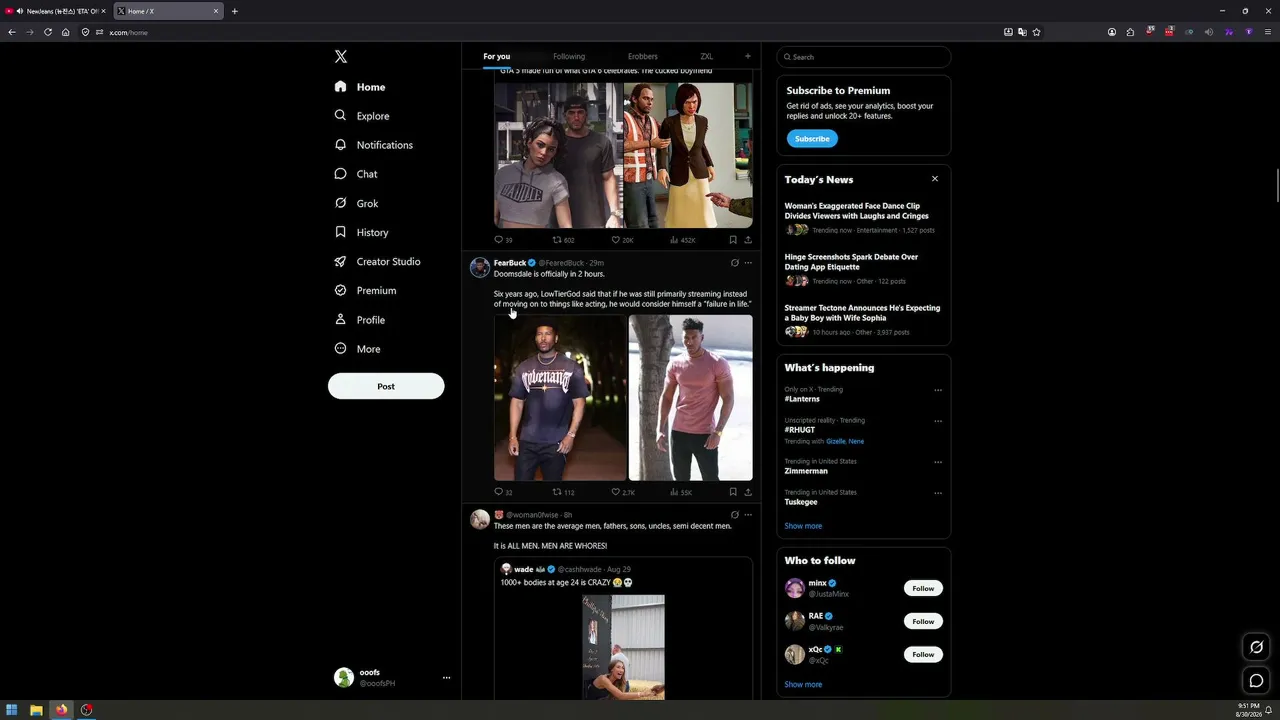Viewport: 1280px width, 720px height.
Task: Click Show more under Who to follow
Action: click(803, 685)
